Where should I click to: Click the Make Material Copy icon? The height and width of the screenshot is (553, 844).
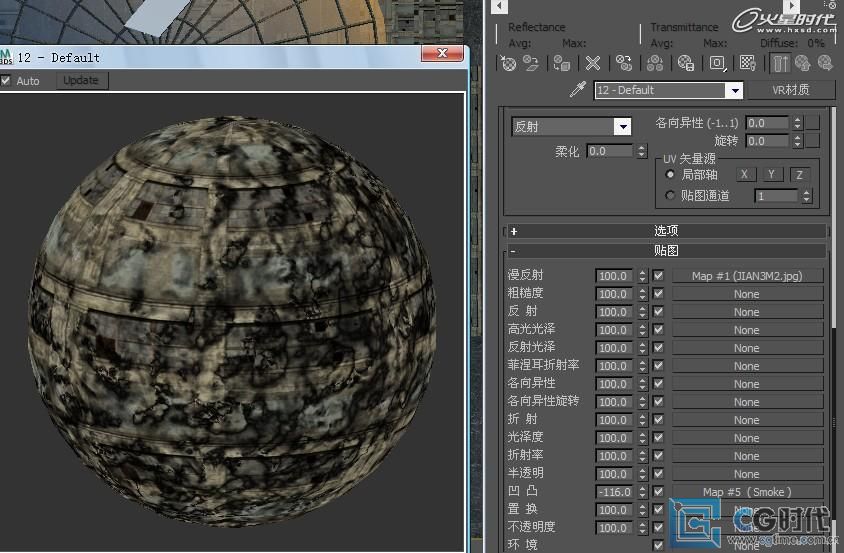click(x=624, y=63)
